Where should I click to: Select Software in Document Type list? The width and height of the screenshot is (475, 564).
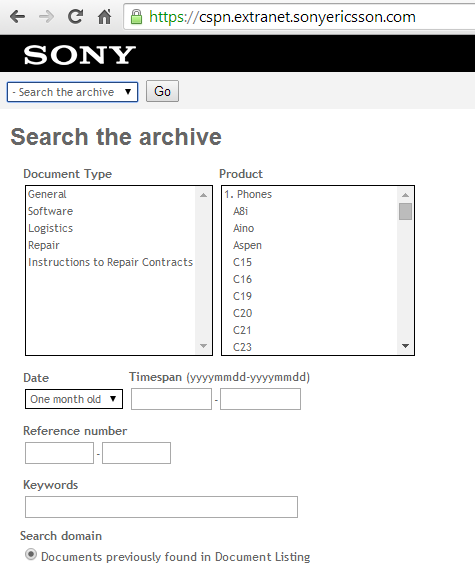point(50,211)
